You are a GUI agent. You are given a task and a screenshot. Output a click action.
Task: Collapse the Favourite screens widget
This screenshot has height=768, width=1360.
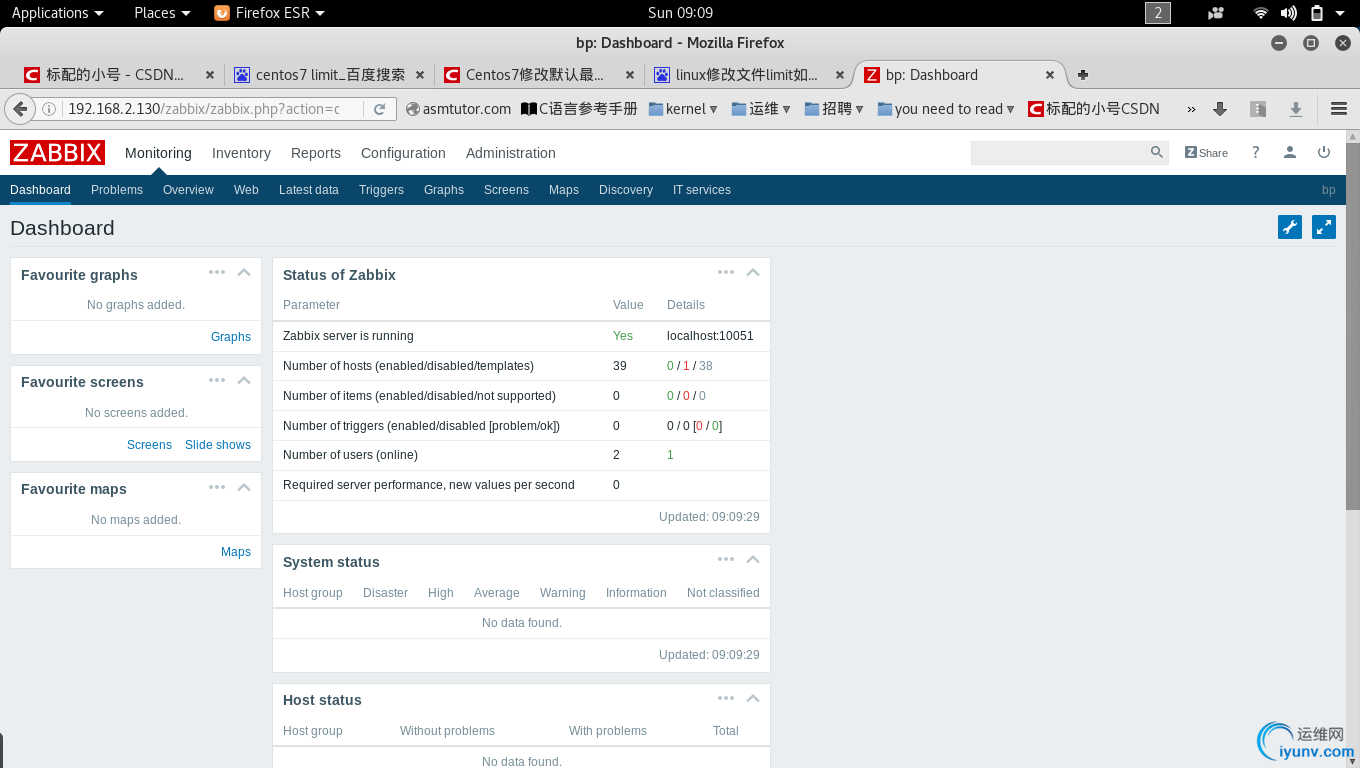tap(244, 380)
